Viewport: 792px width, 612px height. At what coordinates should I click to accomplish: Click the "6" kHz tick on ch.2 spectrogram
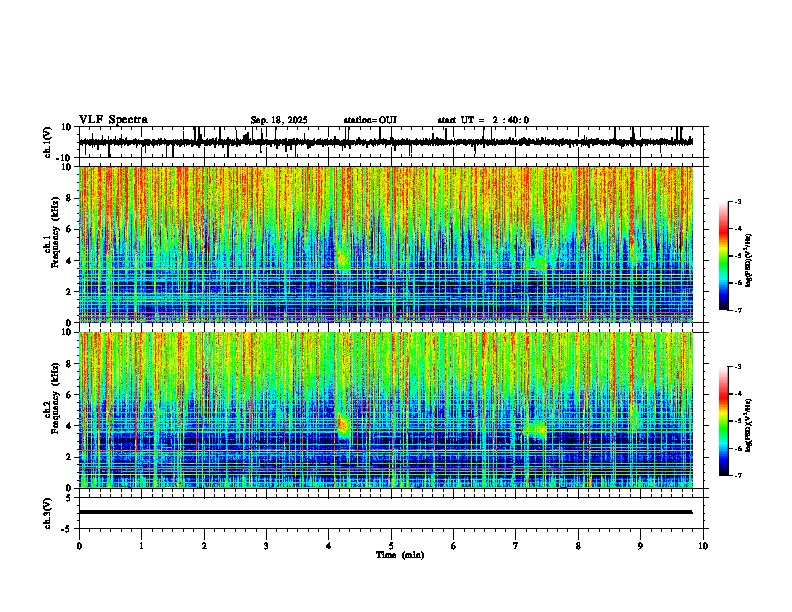70,395
